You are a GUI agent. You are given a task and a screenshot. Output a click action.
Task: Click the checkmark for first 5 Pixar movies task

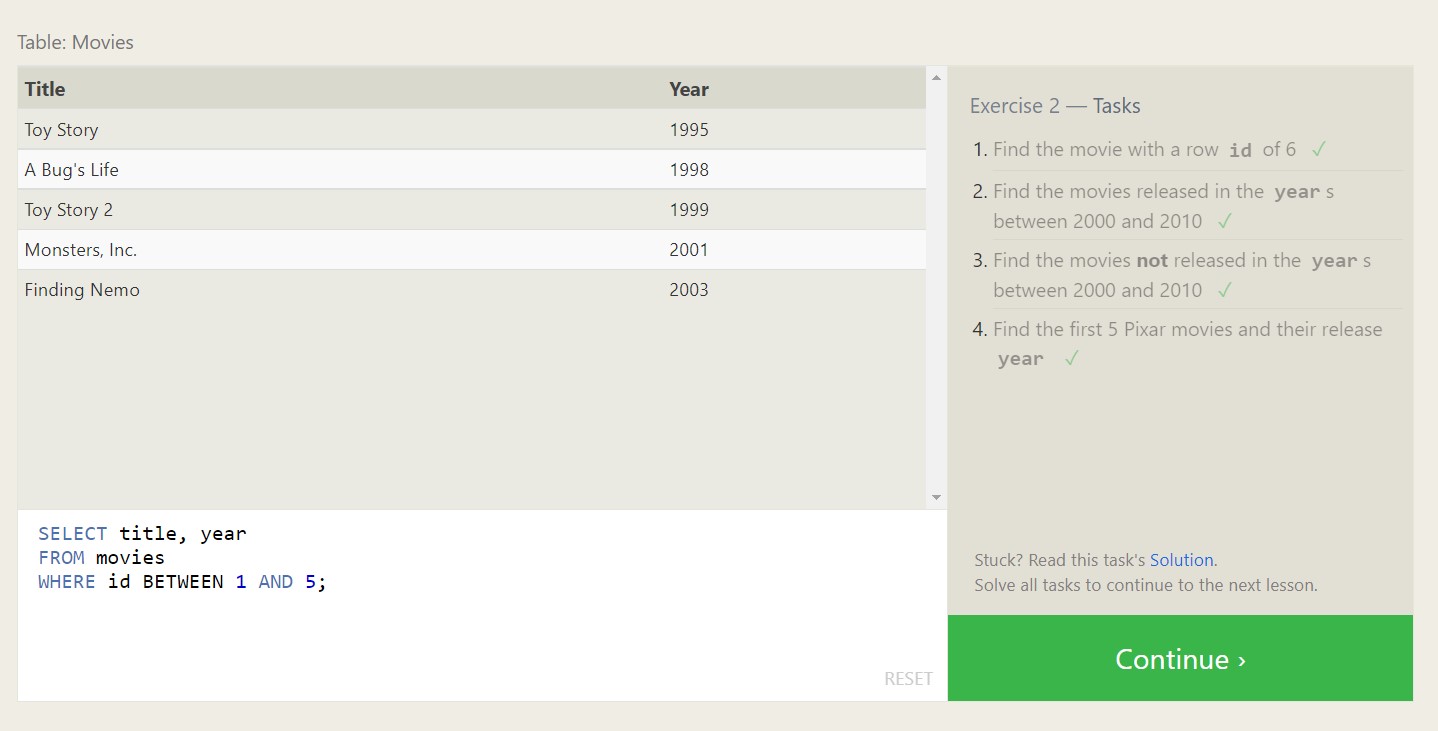point(1071,358)
